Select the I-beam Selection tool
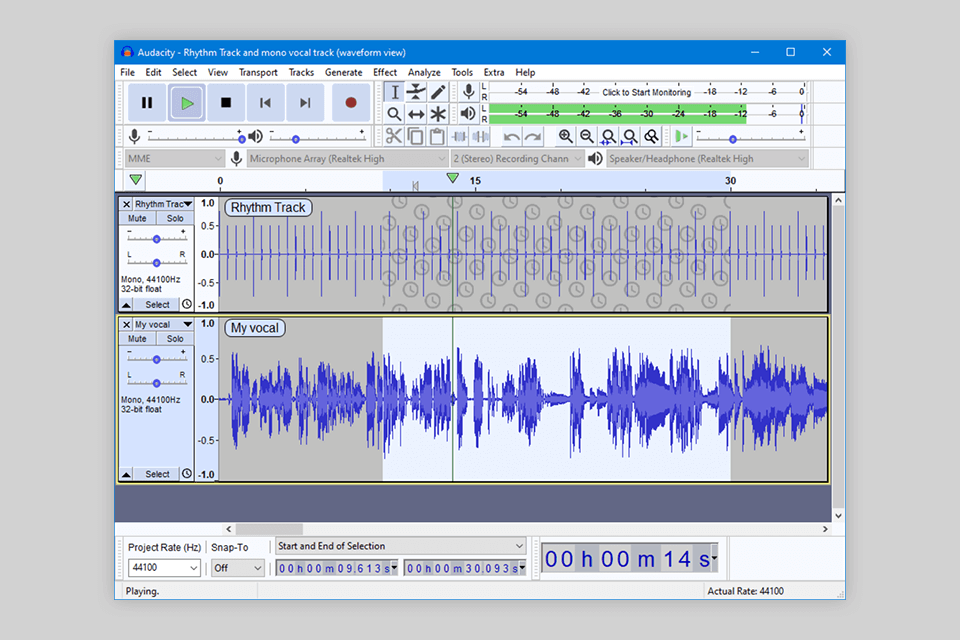 (394, 92)
